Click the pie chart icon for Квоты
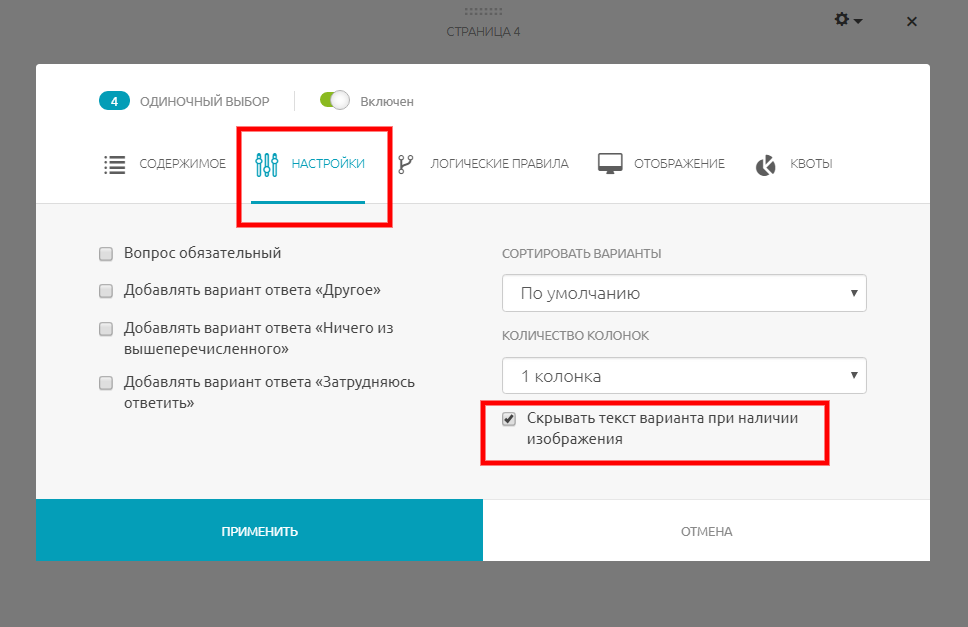968x627 pixels. [766, 165]
